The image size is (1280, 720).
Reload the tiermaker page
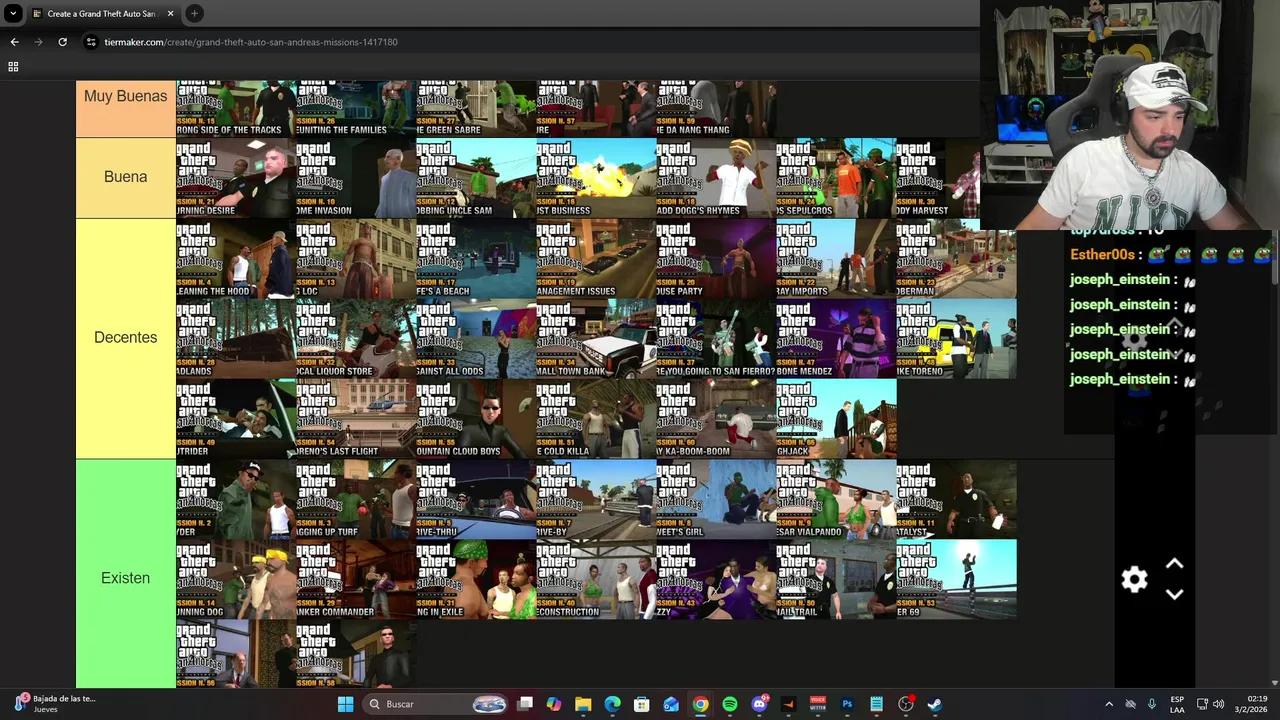[x=62, y=42]
